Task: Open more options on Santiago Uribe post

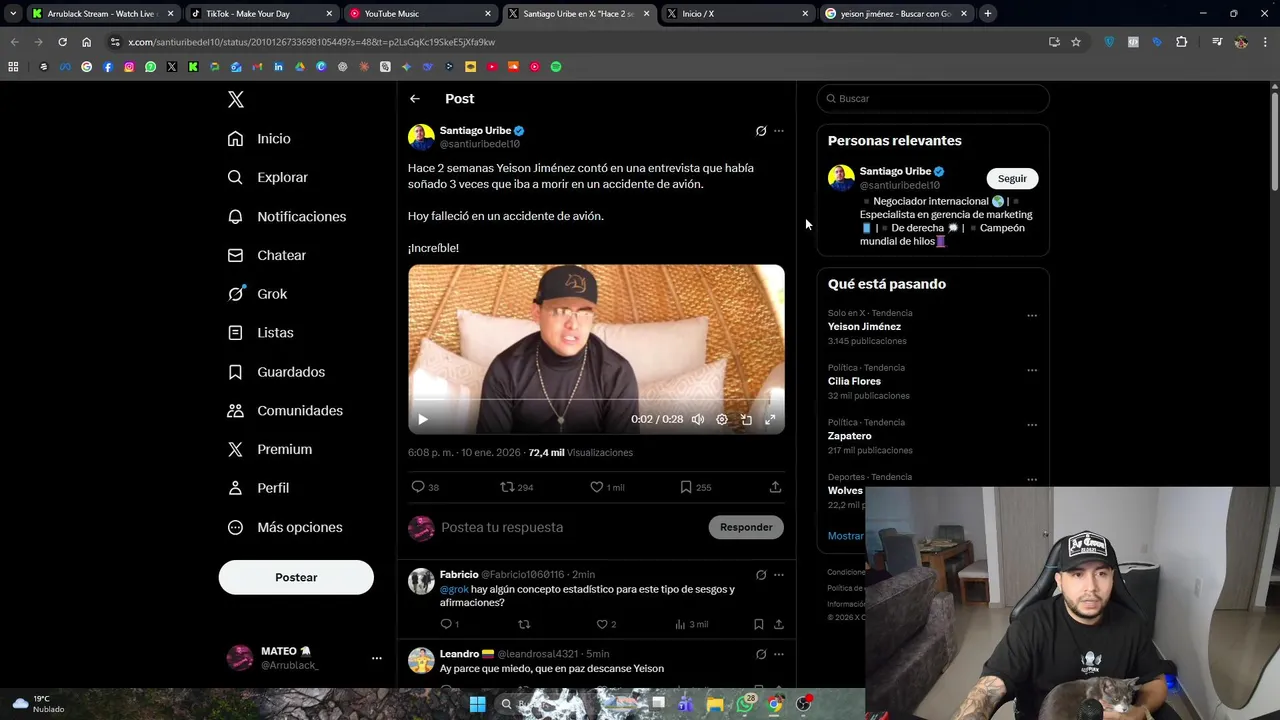Action: point(779,131)
